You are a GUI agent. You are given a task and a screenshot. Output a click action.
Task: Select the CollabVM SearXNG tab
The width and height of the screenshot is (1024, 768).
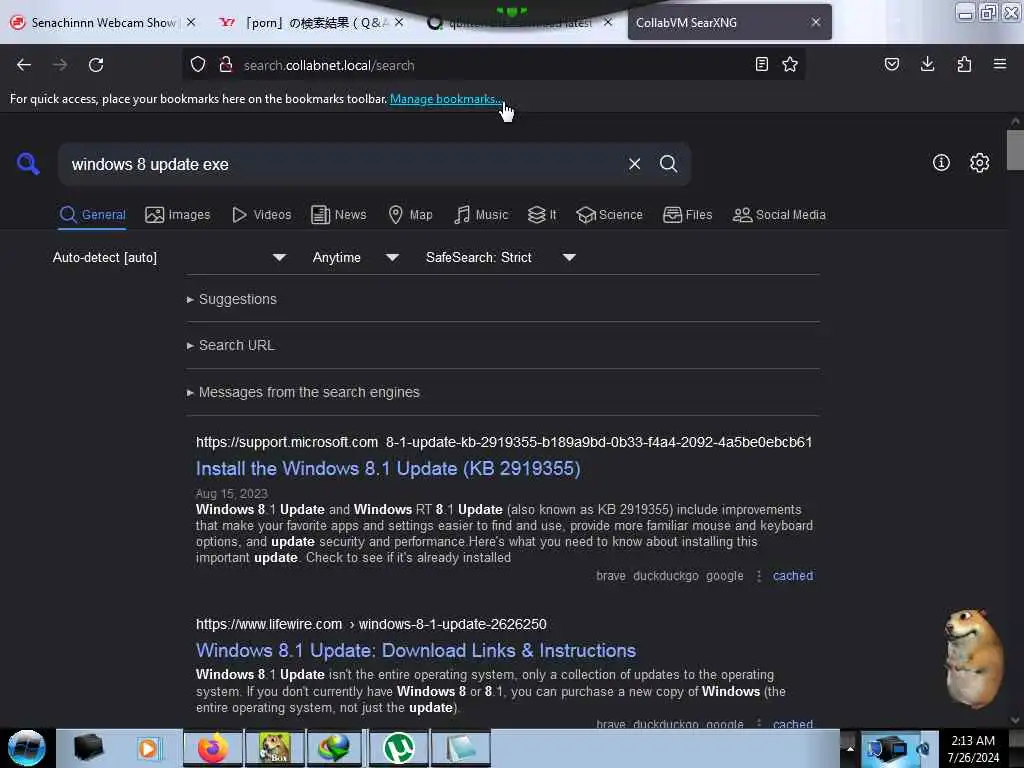tap(729, 22)
